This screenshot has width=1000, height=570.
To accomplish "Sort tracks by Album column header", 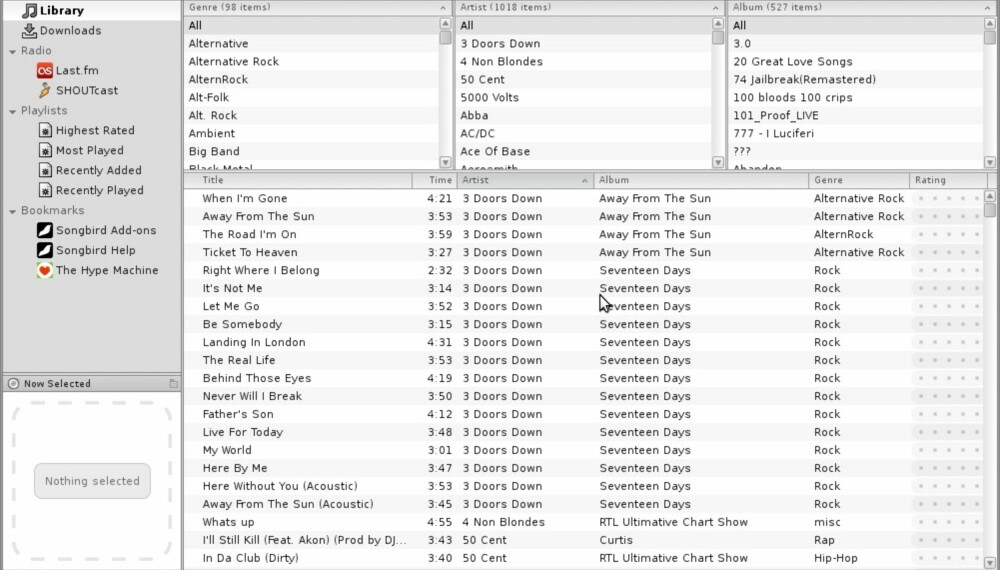I will coord(701,180).
